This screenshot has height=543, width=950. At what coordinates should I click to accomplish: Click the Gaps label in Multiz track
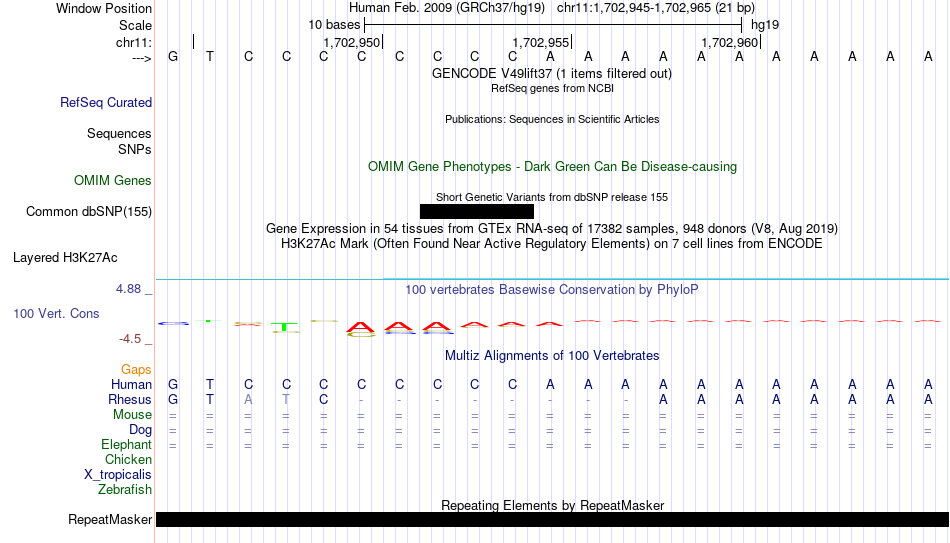tap(136, 370)
